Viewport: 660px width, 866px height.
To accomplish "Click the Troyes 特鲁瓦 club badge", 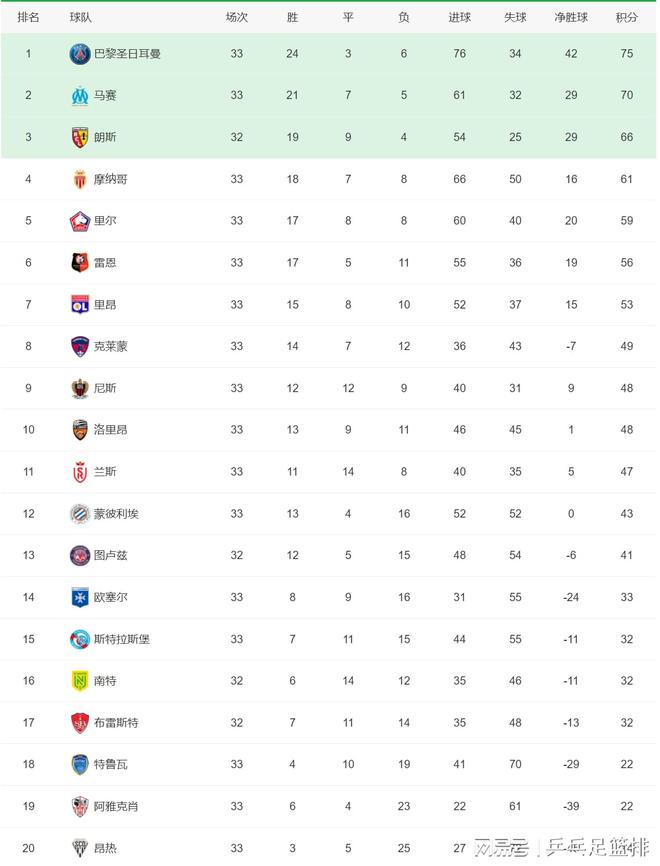I will [80, 764].
